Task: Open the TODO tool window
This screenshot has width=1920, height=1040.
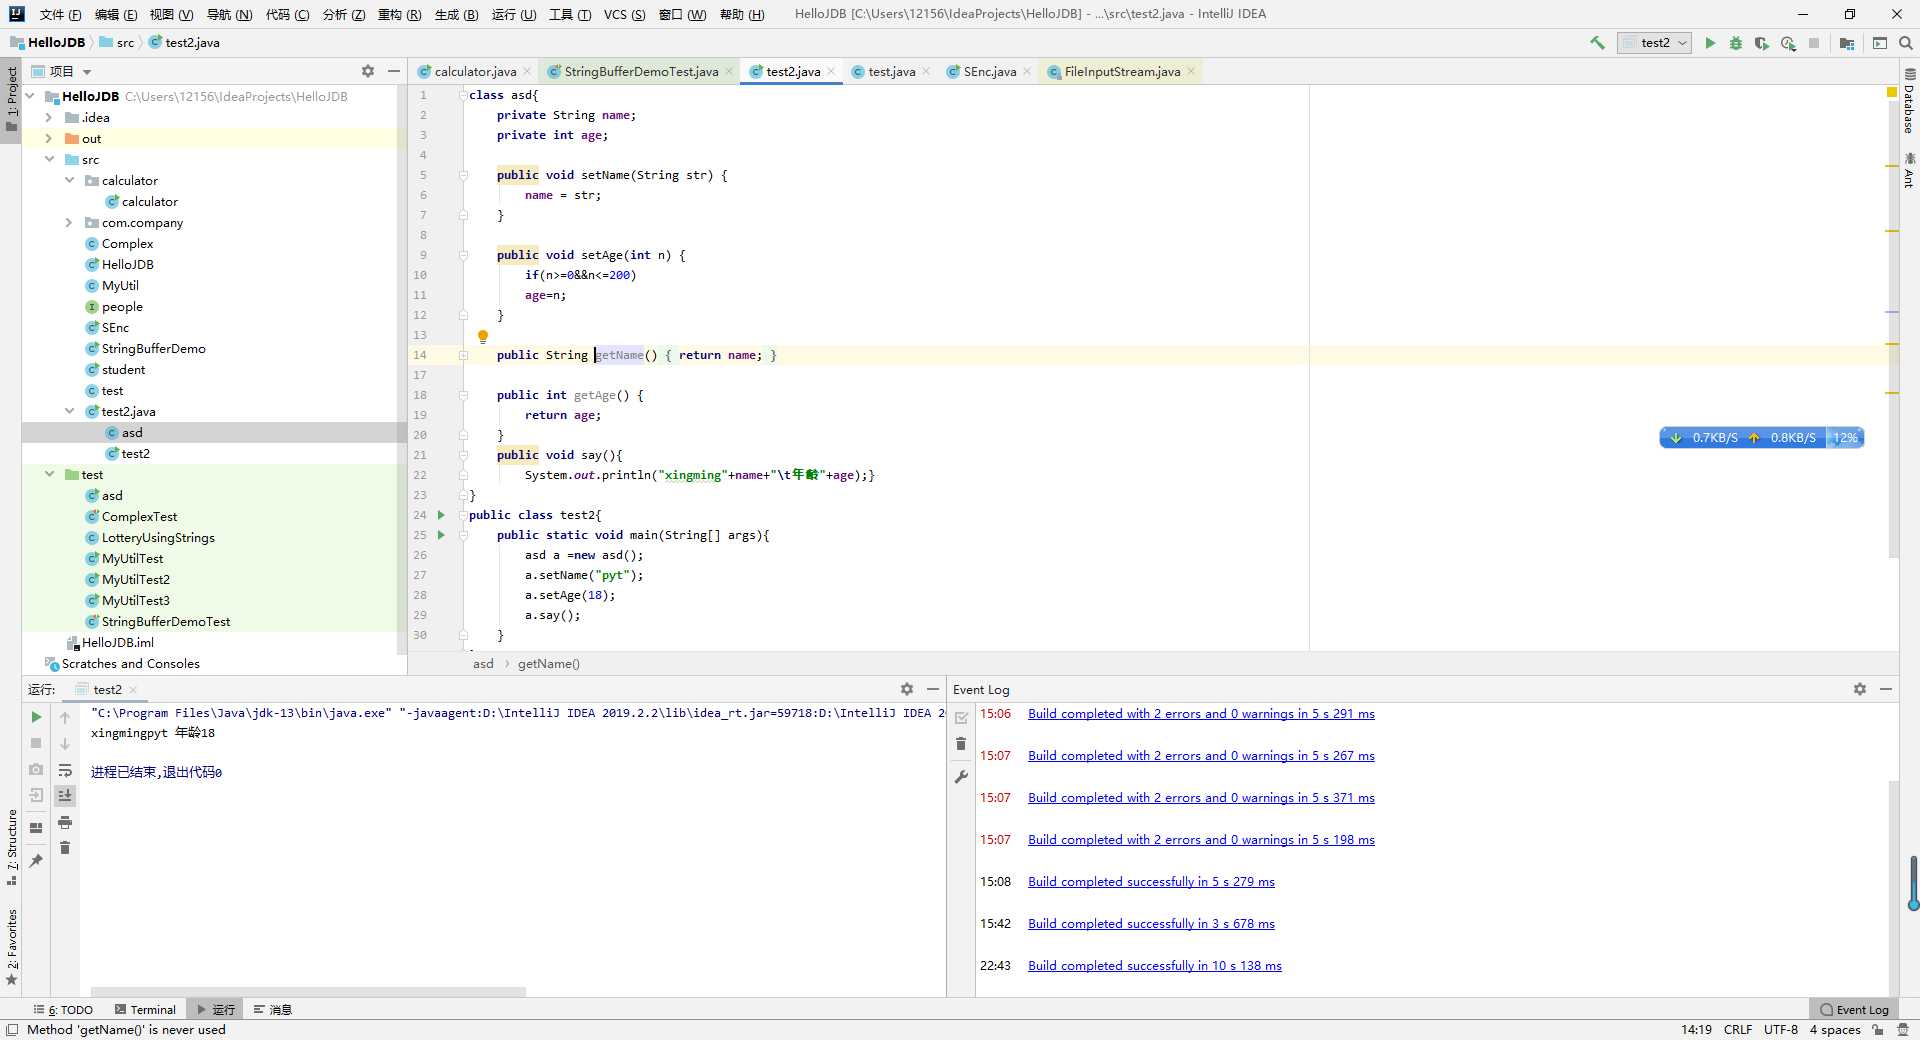Action: tap(63, 1010)
